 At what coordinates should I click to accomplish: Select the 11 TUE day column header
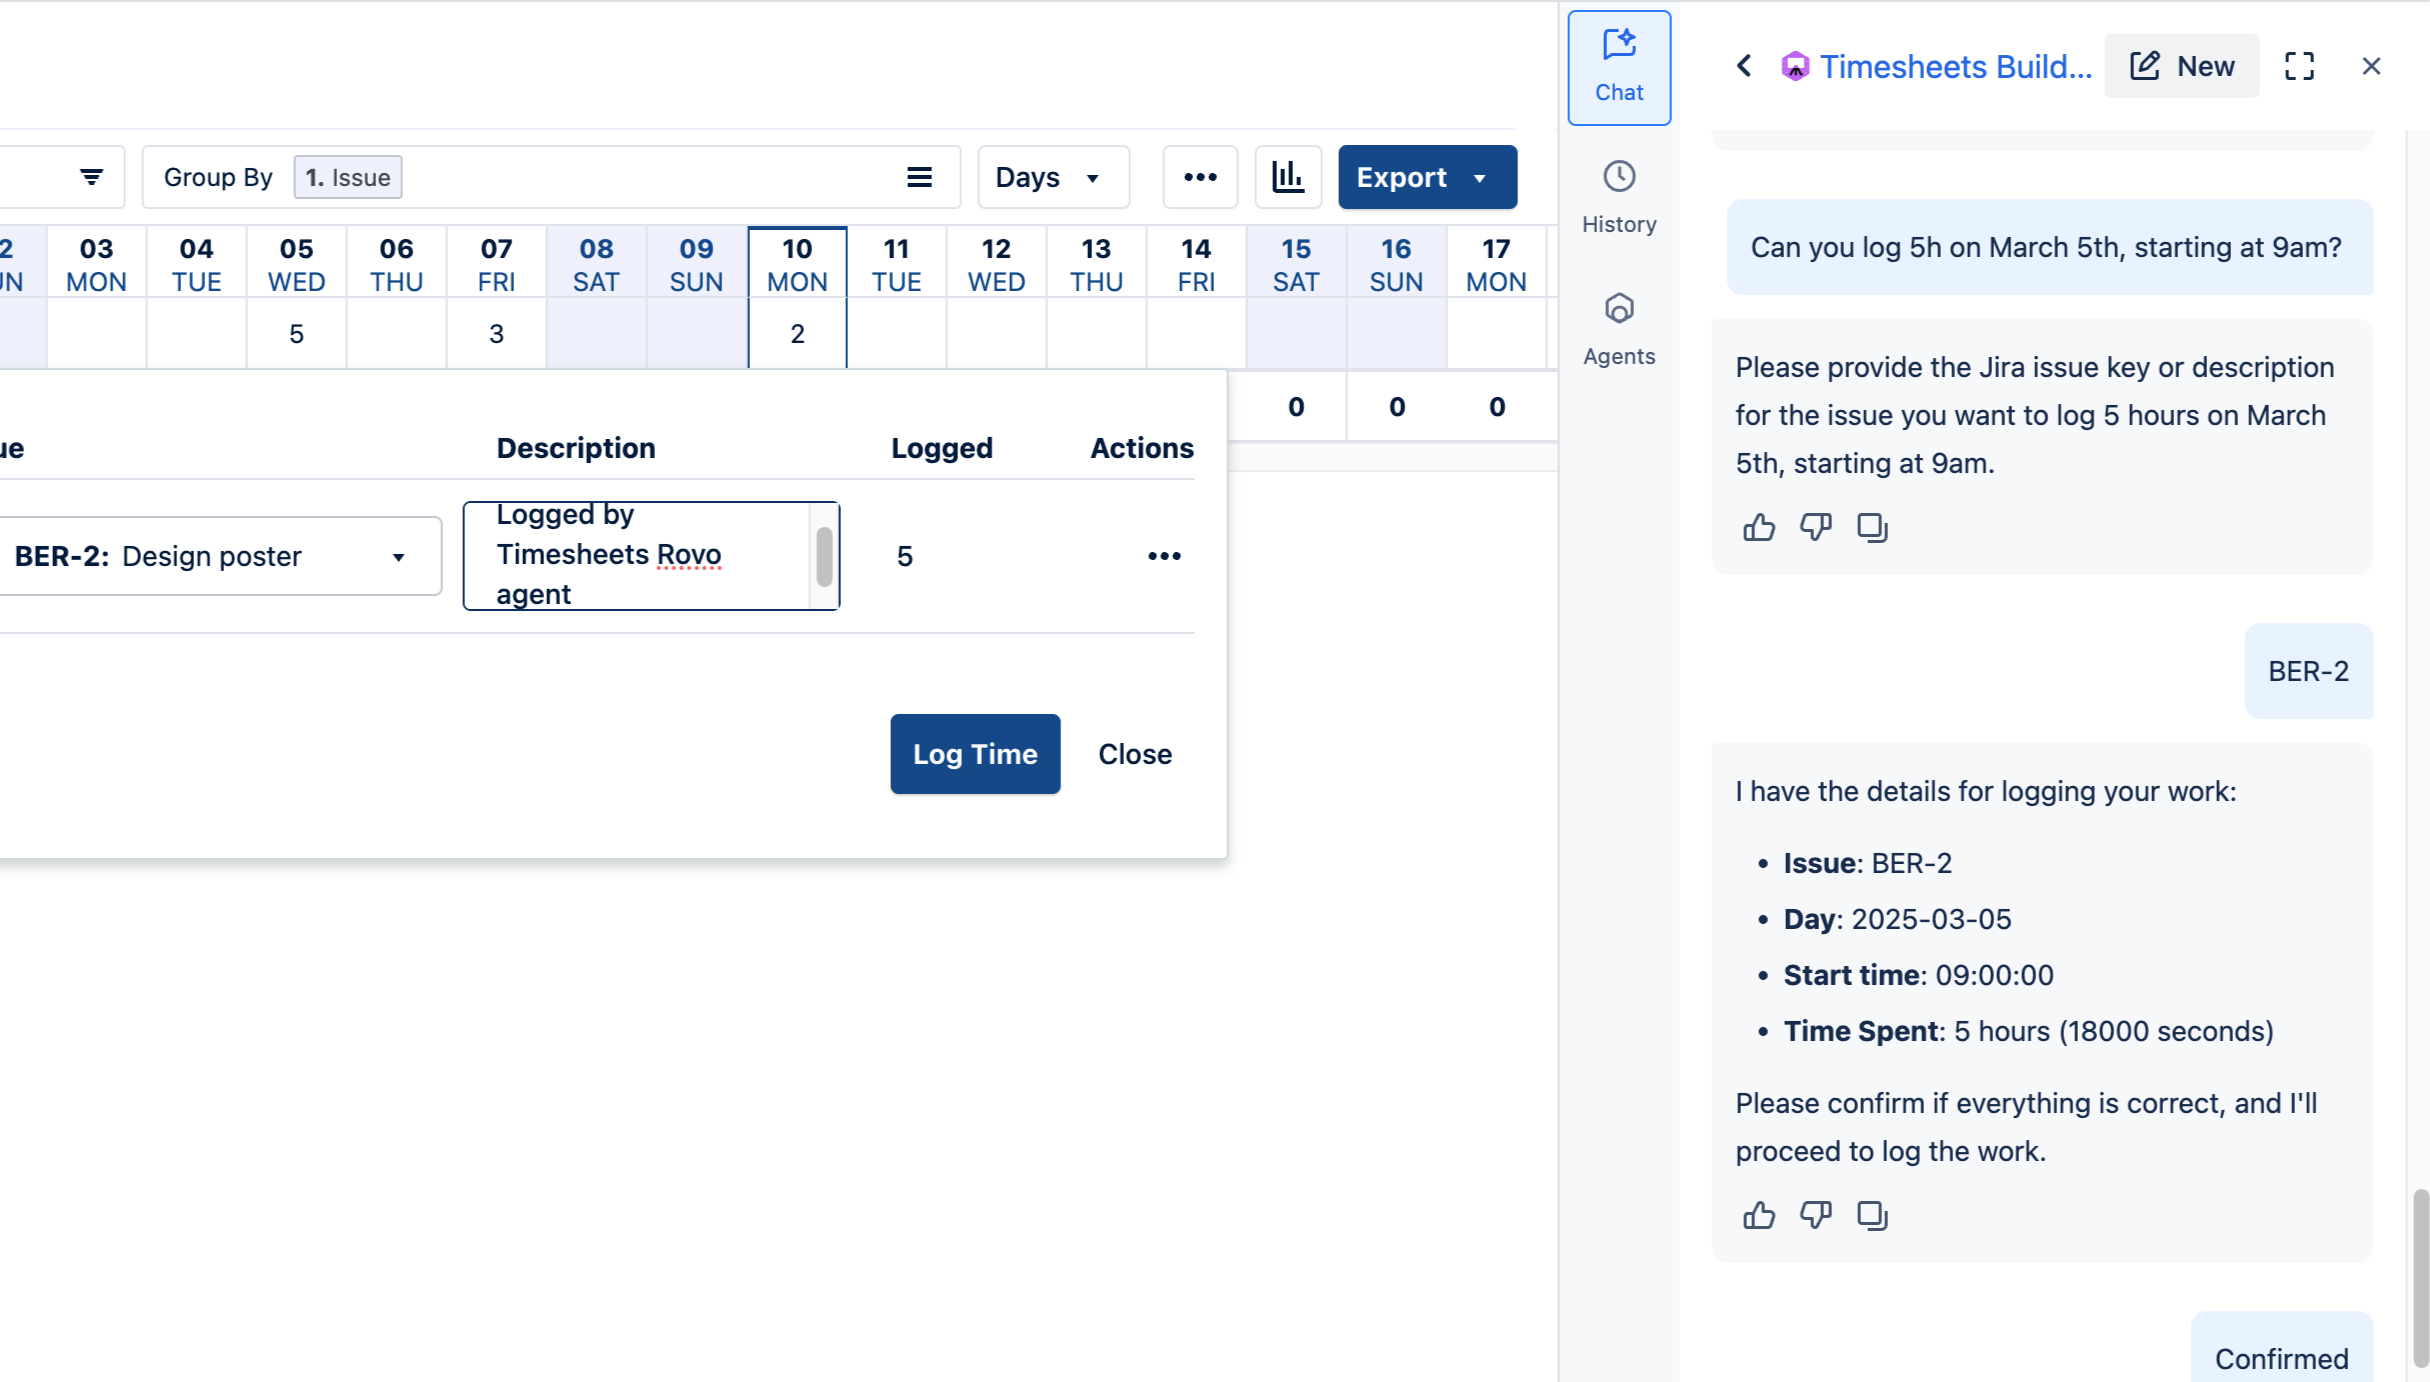tap(896, 264)
